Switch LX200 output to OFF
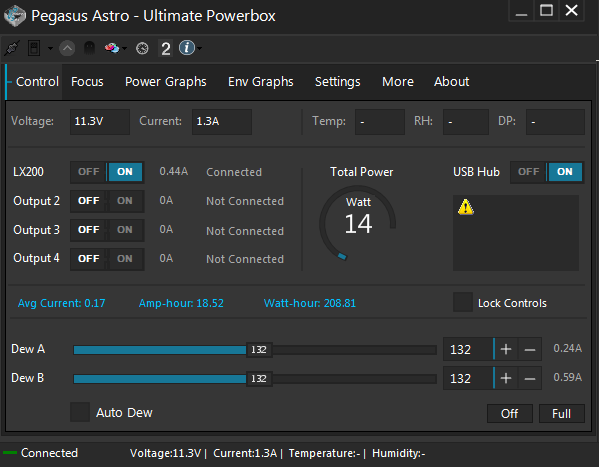Viewport: 599px width, 467px height. coord(88,172)
